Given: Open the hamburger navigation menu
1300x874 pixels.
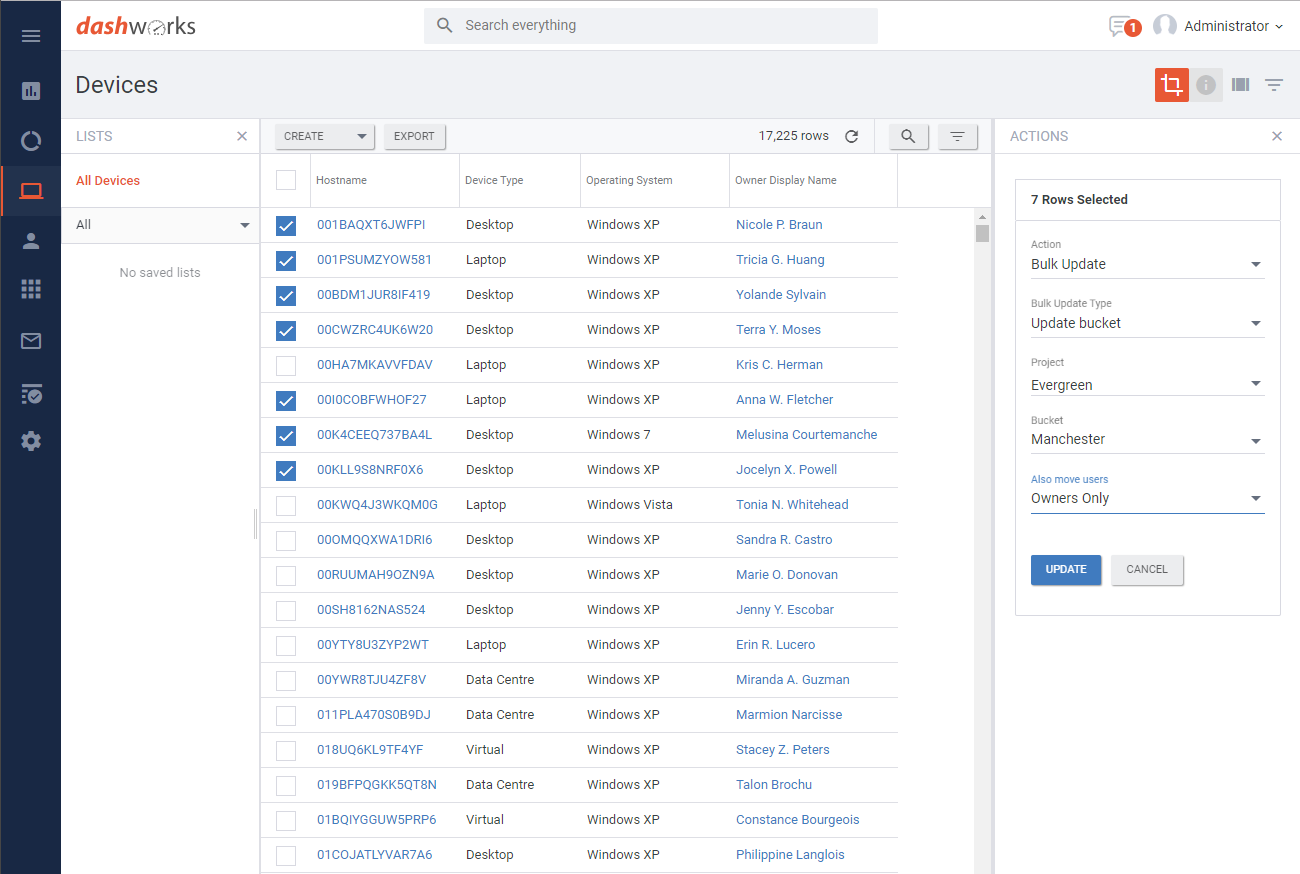Looking at the screenshot, I should coord(31,36).
